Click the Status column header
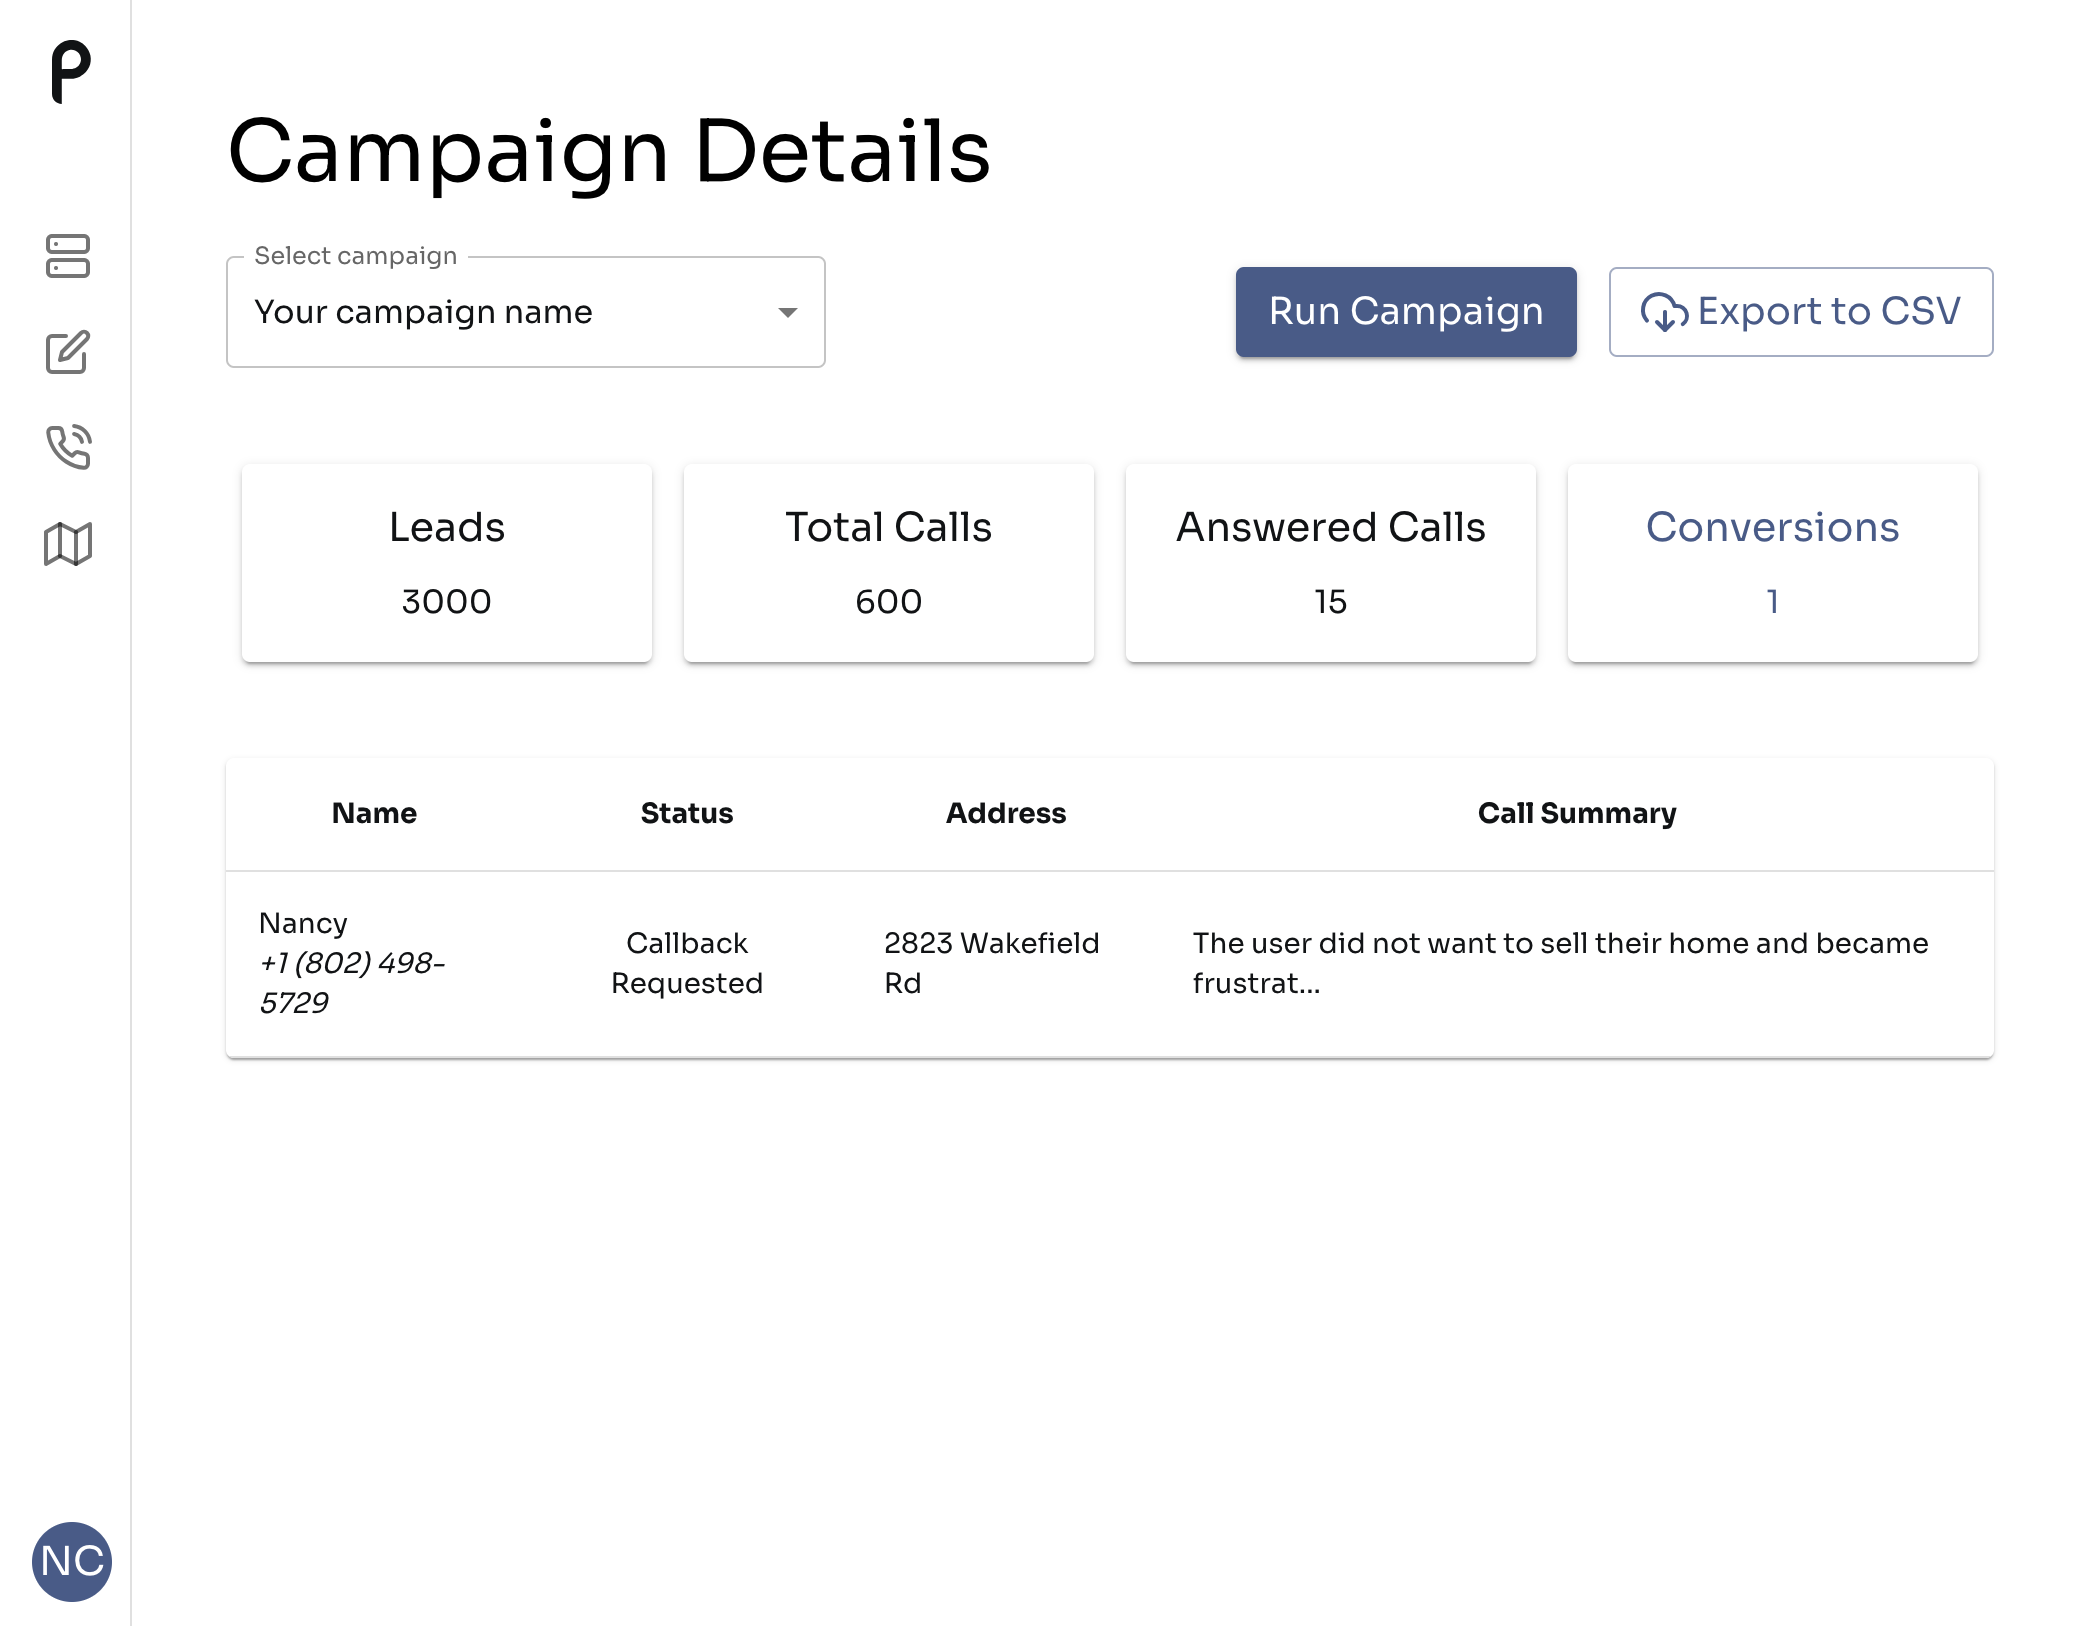2090x1626 pixels. pos(687,813)
